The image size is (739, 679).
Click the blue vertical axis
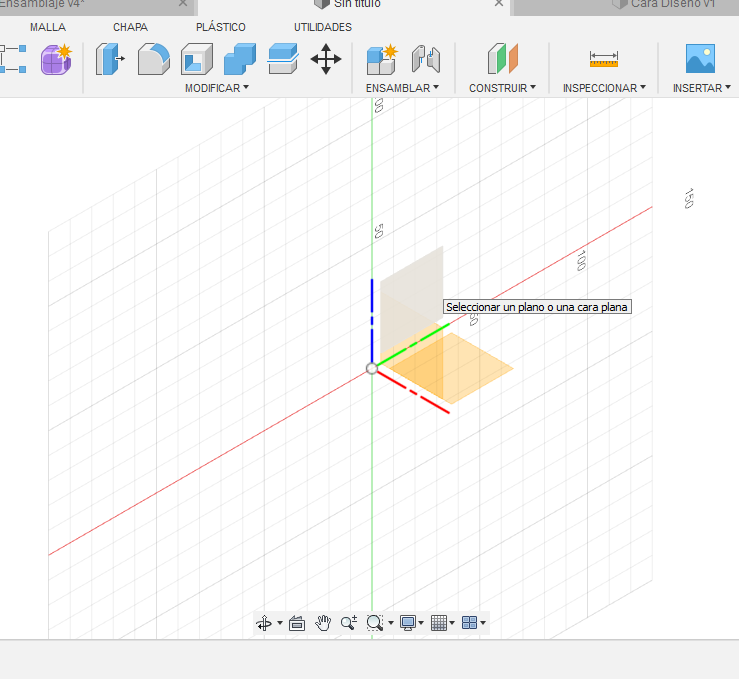coord(372,320)
